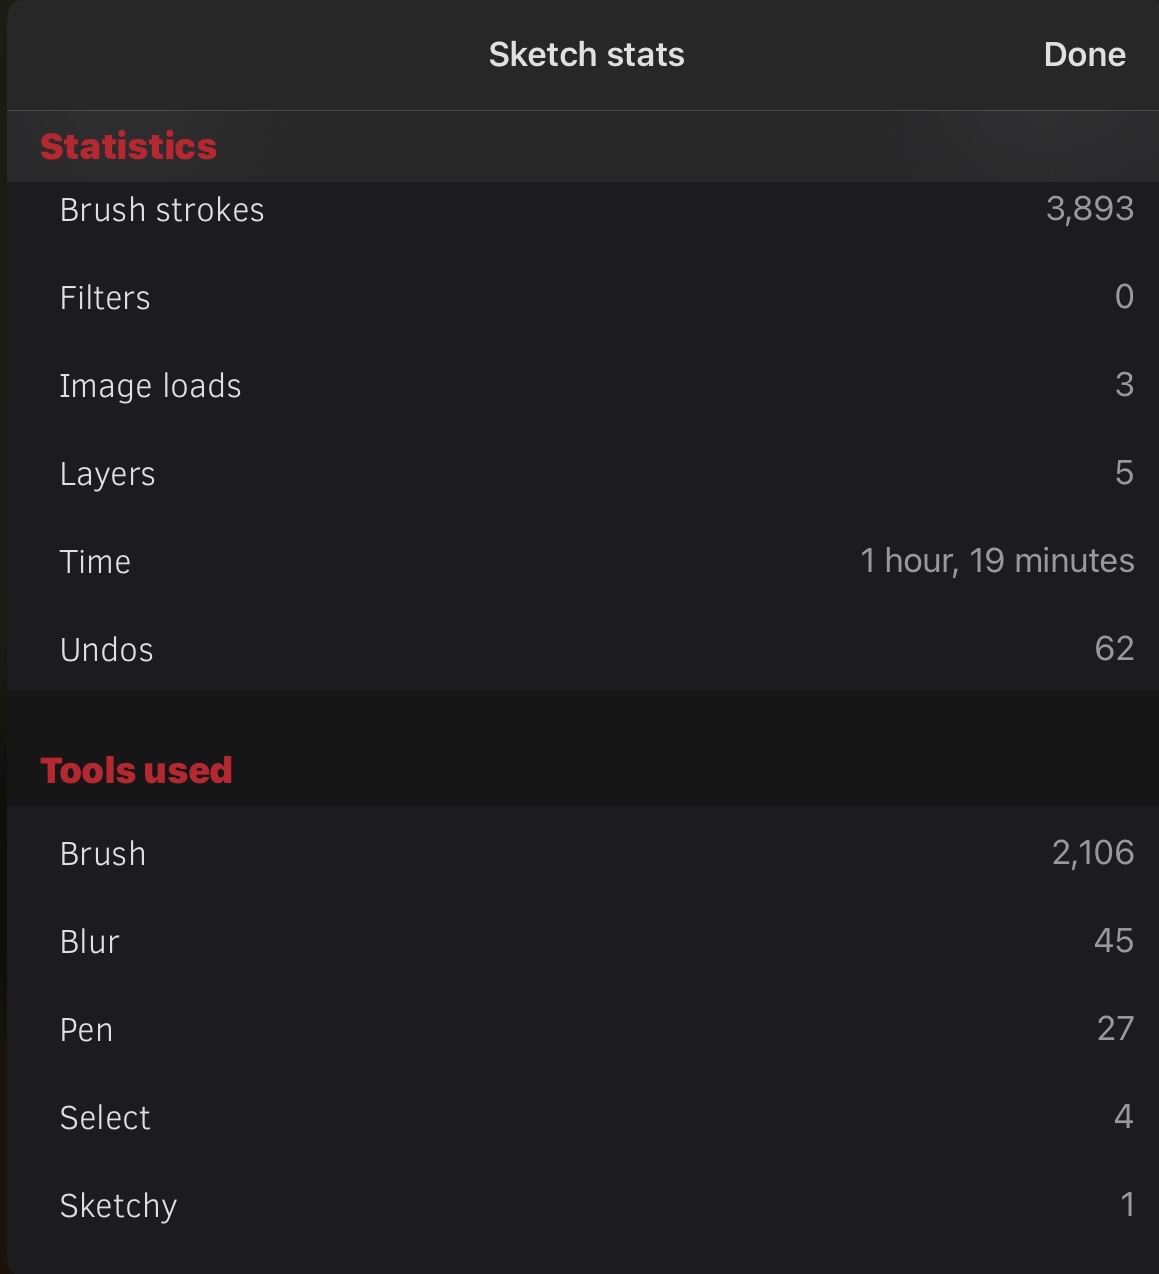Tap the Done button

(x=1084, y=55)
